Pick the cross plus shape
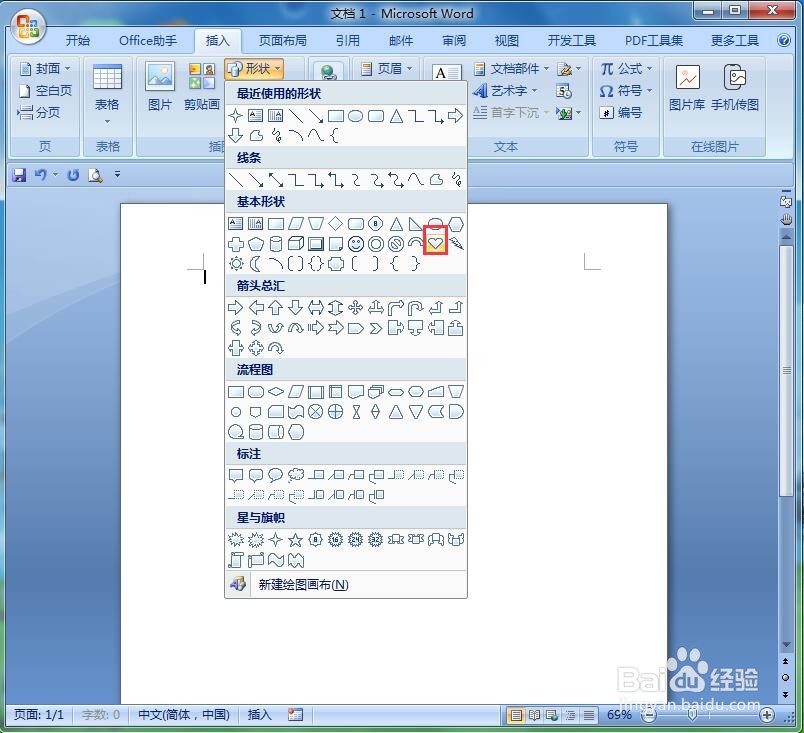The width and height of the screenshot is (804, 733). [236, 244]
